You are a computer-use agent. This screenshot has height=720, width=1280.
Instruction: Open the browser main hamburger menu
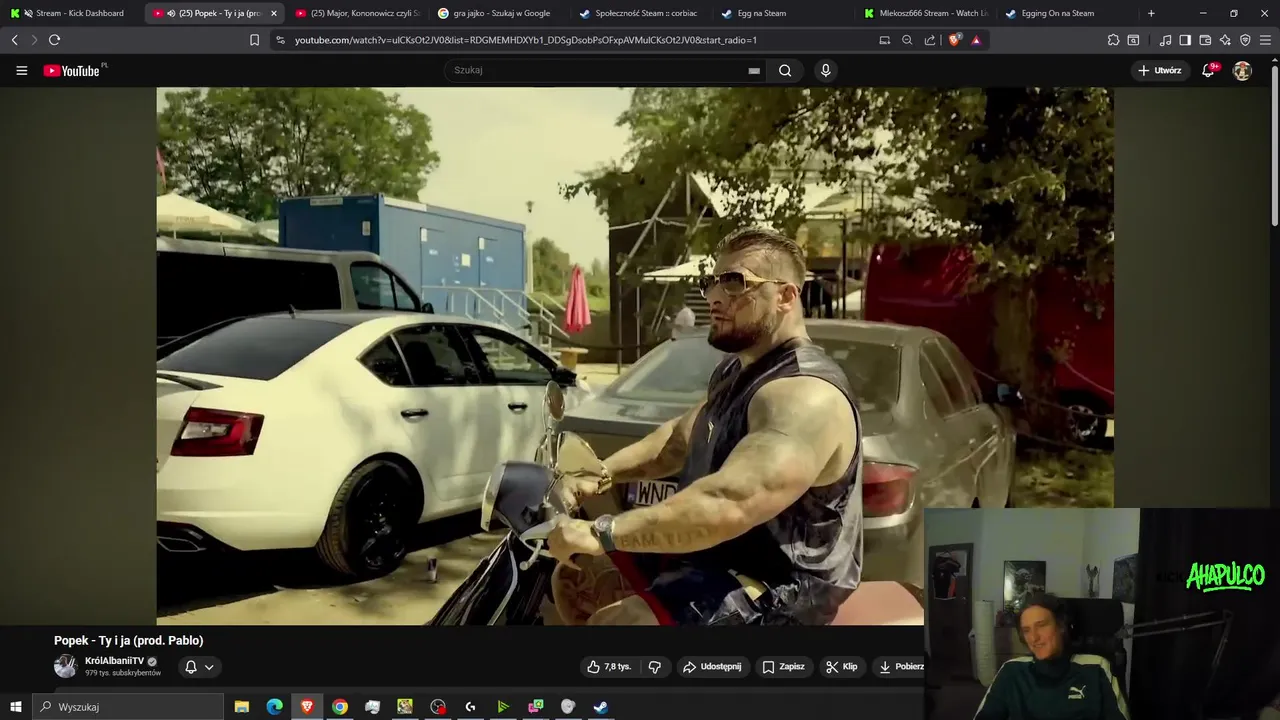pos(1265,40)
